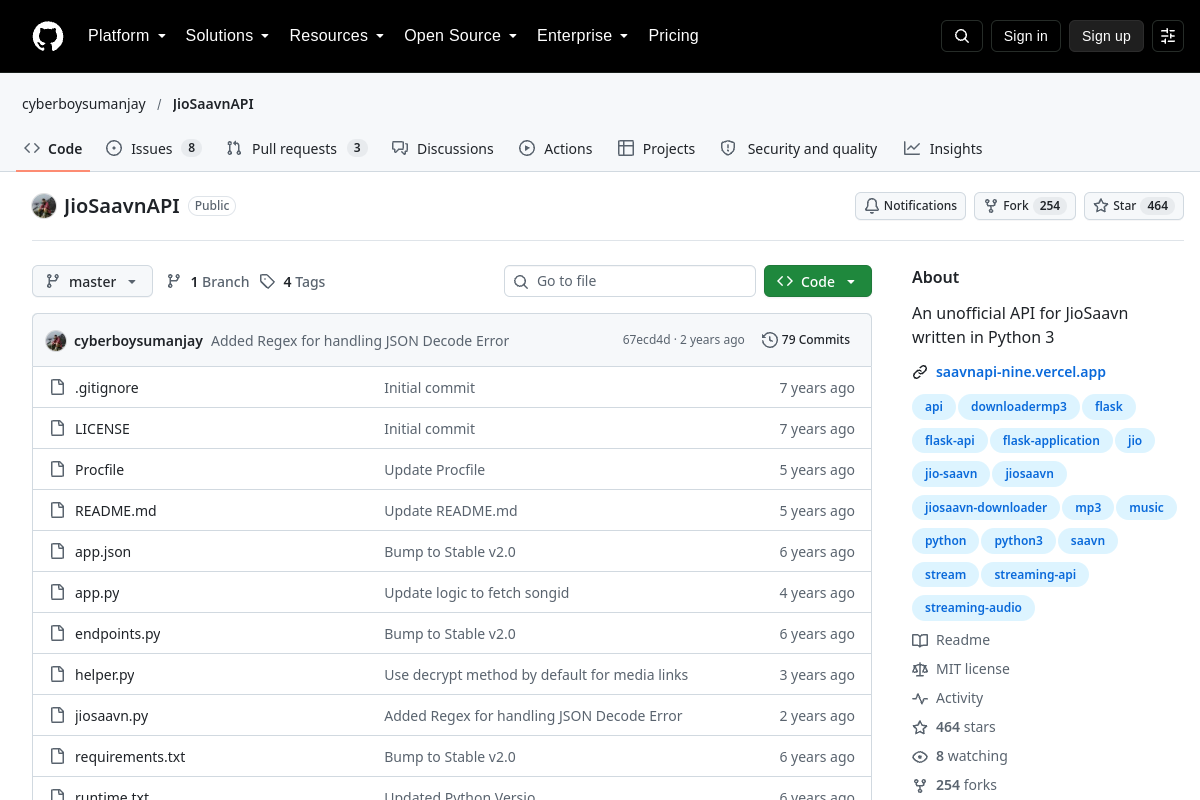Select the Code tab

[x=53, y=148]
